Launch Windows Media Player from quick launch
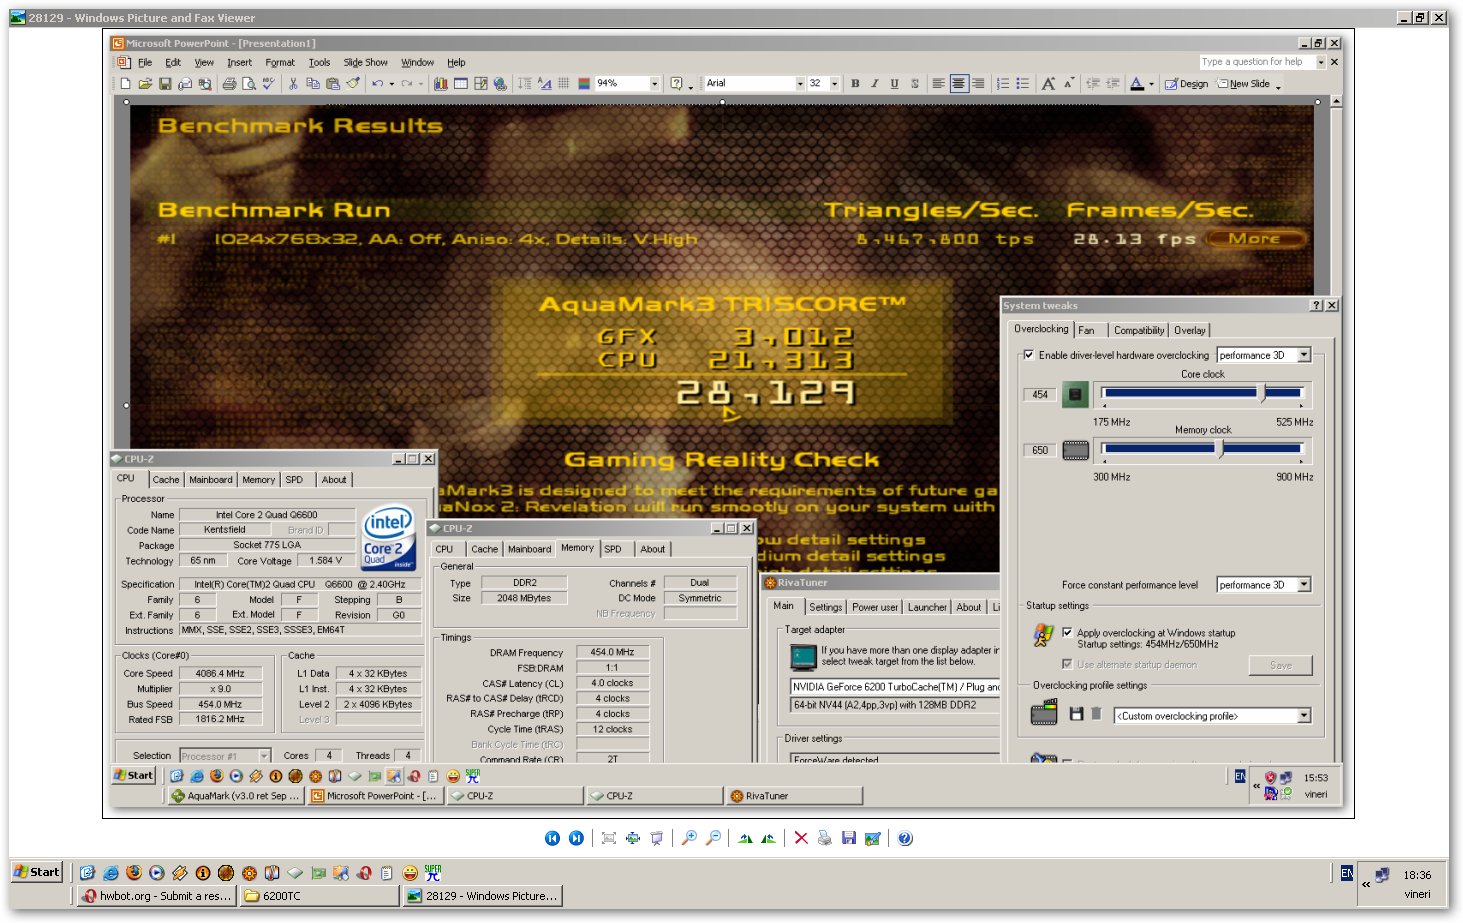The height and width of the screenshot is (923, 1463). pos(157,873)
